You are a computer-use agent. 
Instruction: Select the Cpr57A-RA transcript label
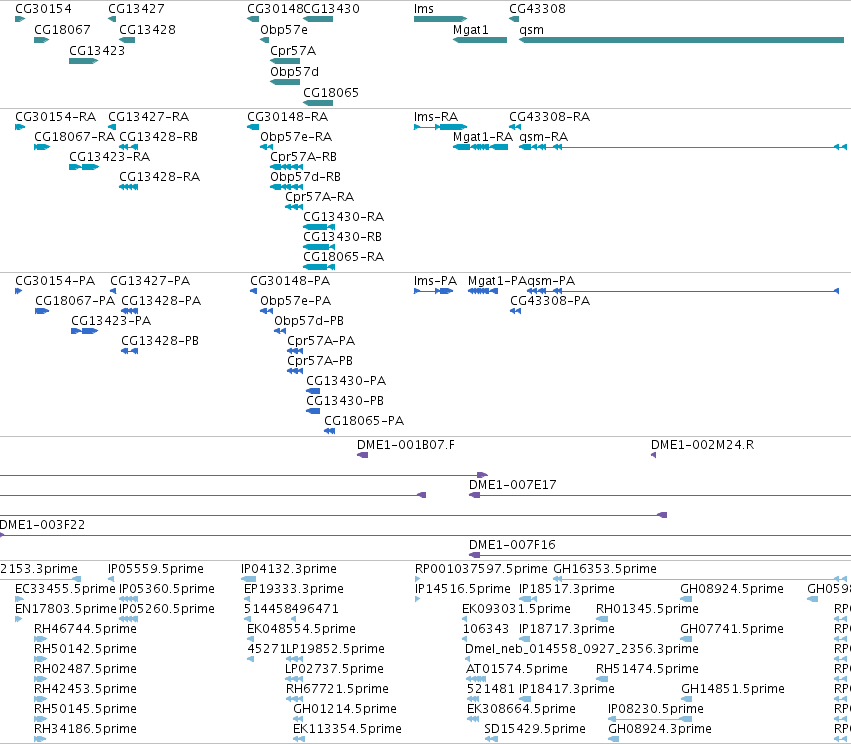tap(320, 197)
